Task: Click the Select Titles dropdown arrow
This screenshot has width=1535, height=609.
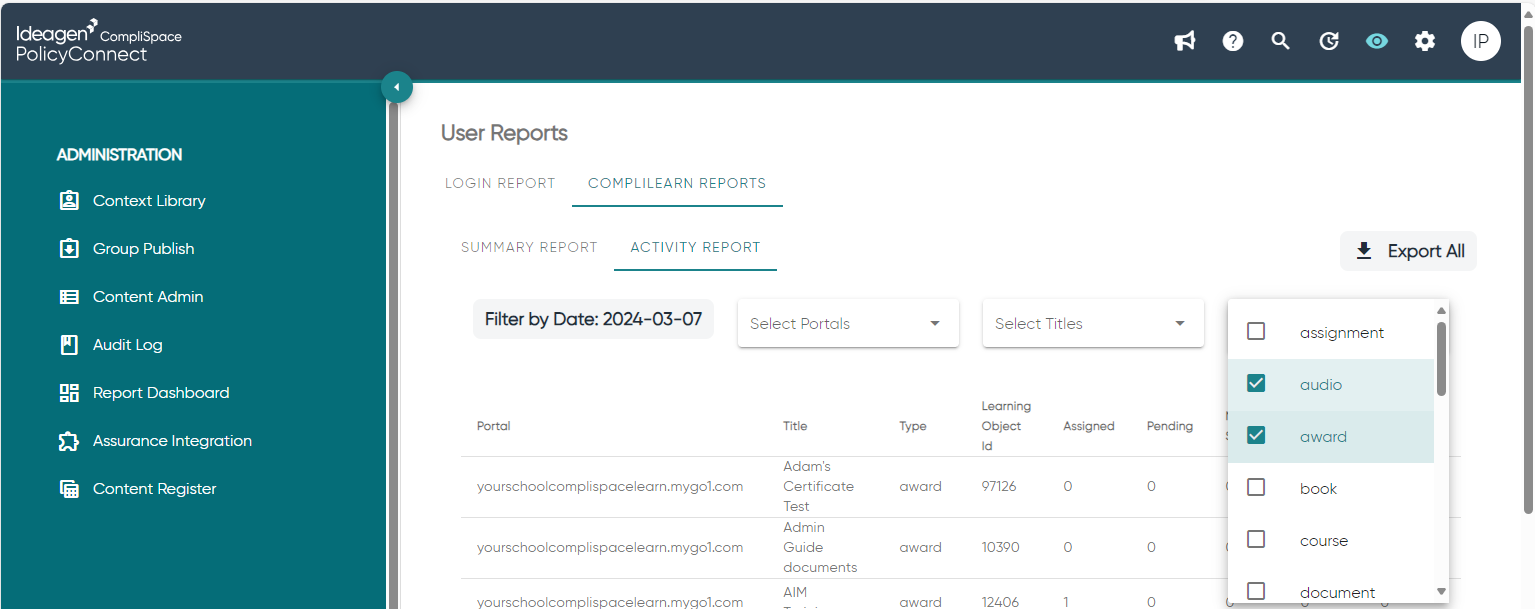Action: click(x=1180, y=323)
